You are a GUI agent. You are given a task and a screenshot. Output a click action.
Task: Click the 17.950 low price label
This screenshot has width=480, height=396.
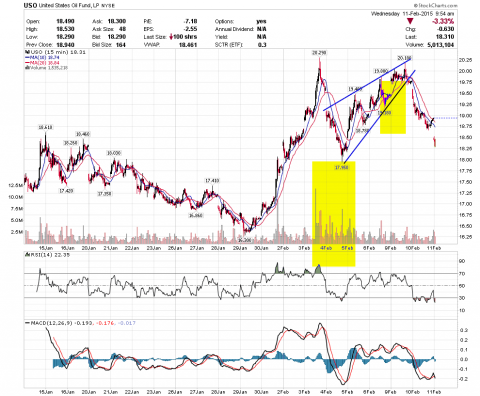342,167
